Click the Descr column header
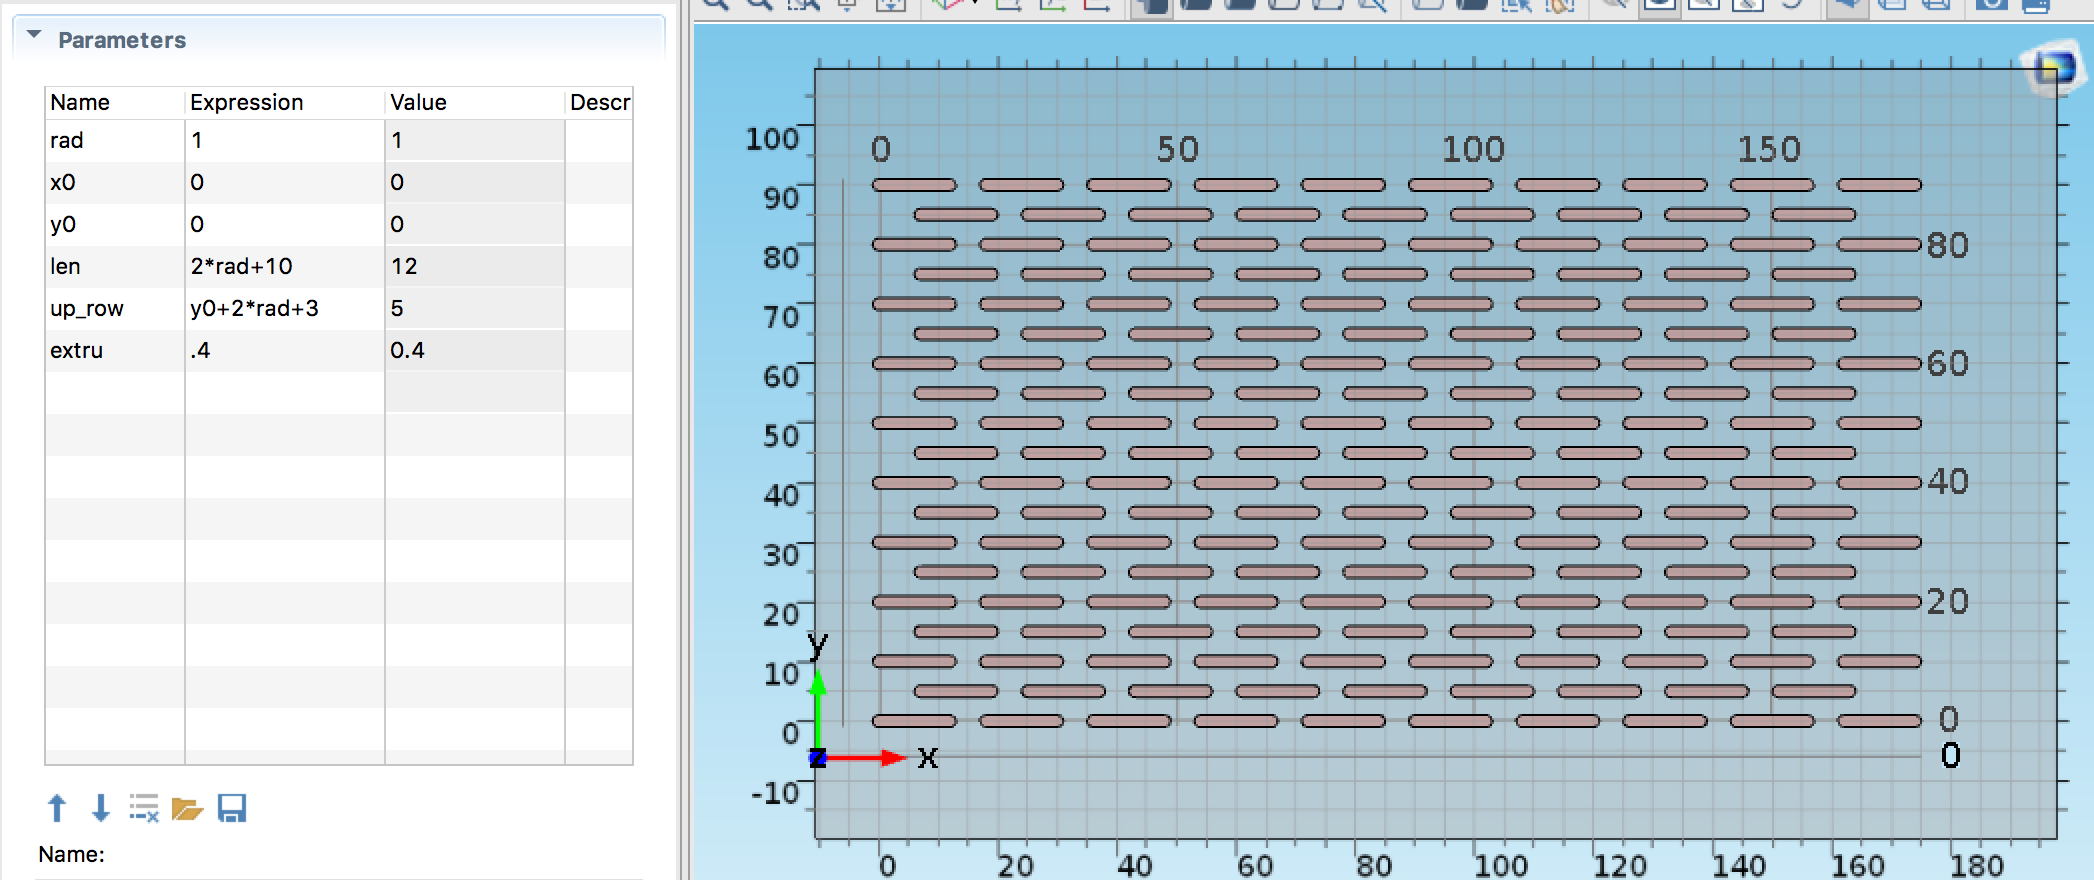This screenshot has height=880, width=2094. coord(599,102)
